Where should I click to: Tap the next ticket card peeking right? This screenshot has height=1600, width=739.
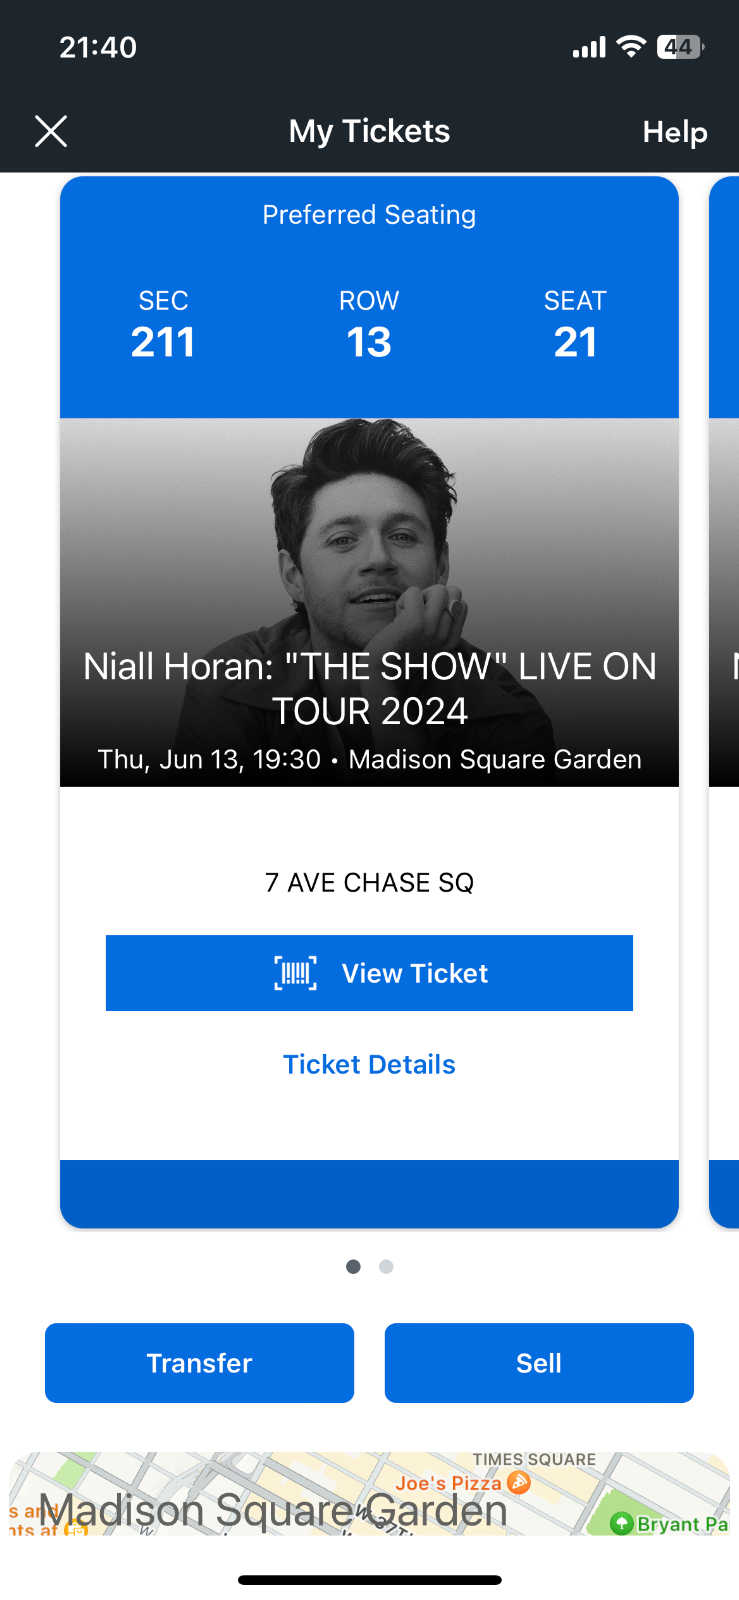tap(724, 700)
